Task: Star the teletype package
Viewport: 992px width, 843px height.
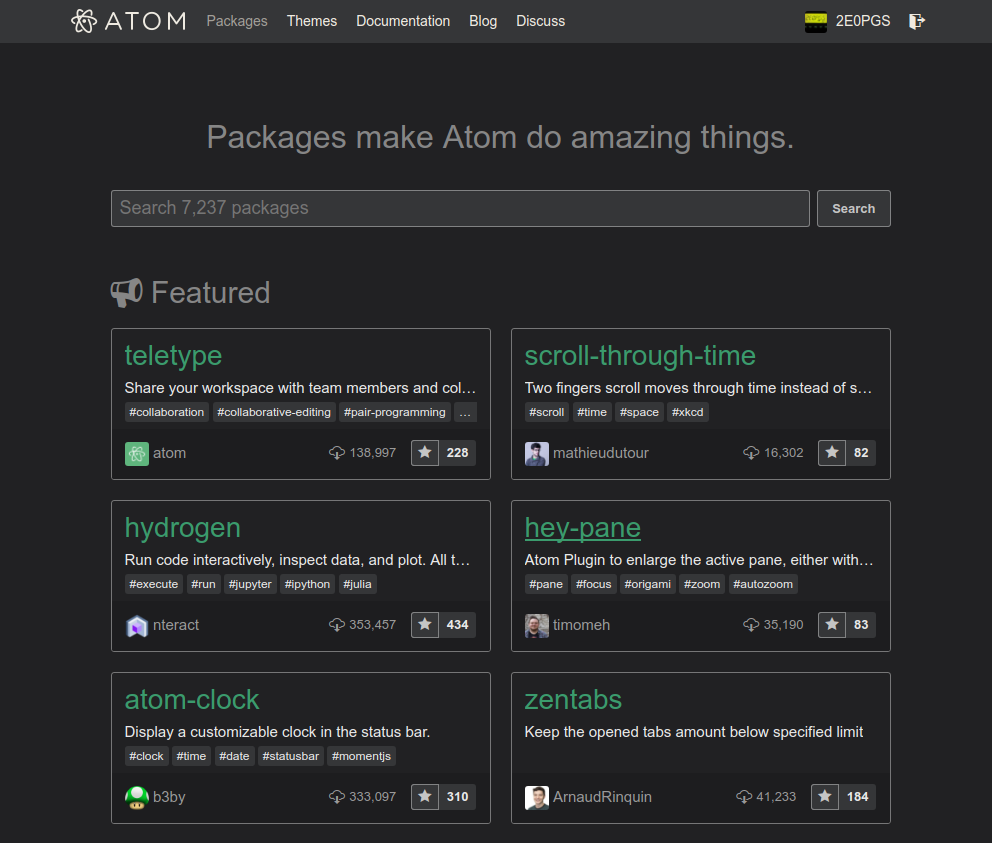Action: (425, 453)
